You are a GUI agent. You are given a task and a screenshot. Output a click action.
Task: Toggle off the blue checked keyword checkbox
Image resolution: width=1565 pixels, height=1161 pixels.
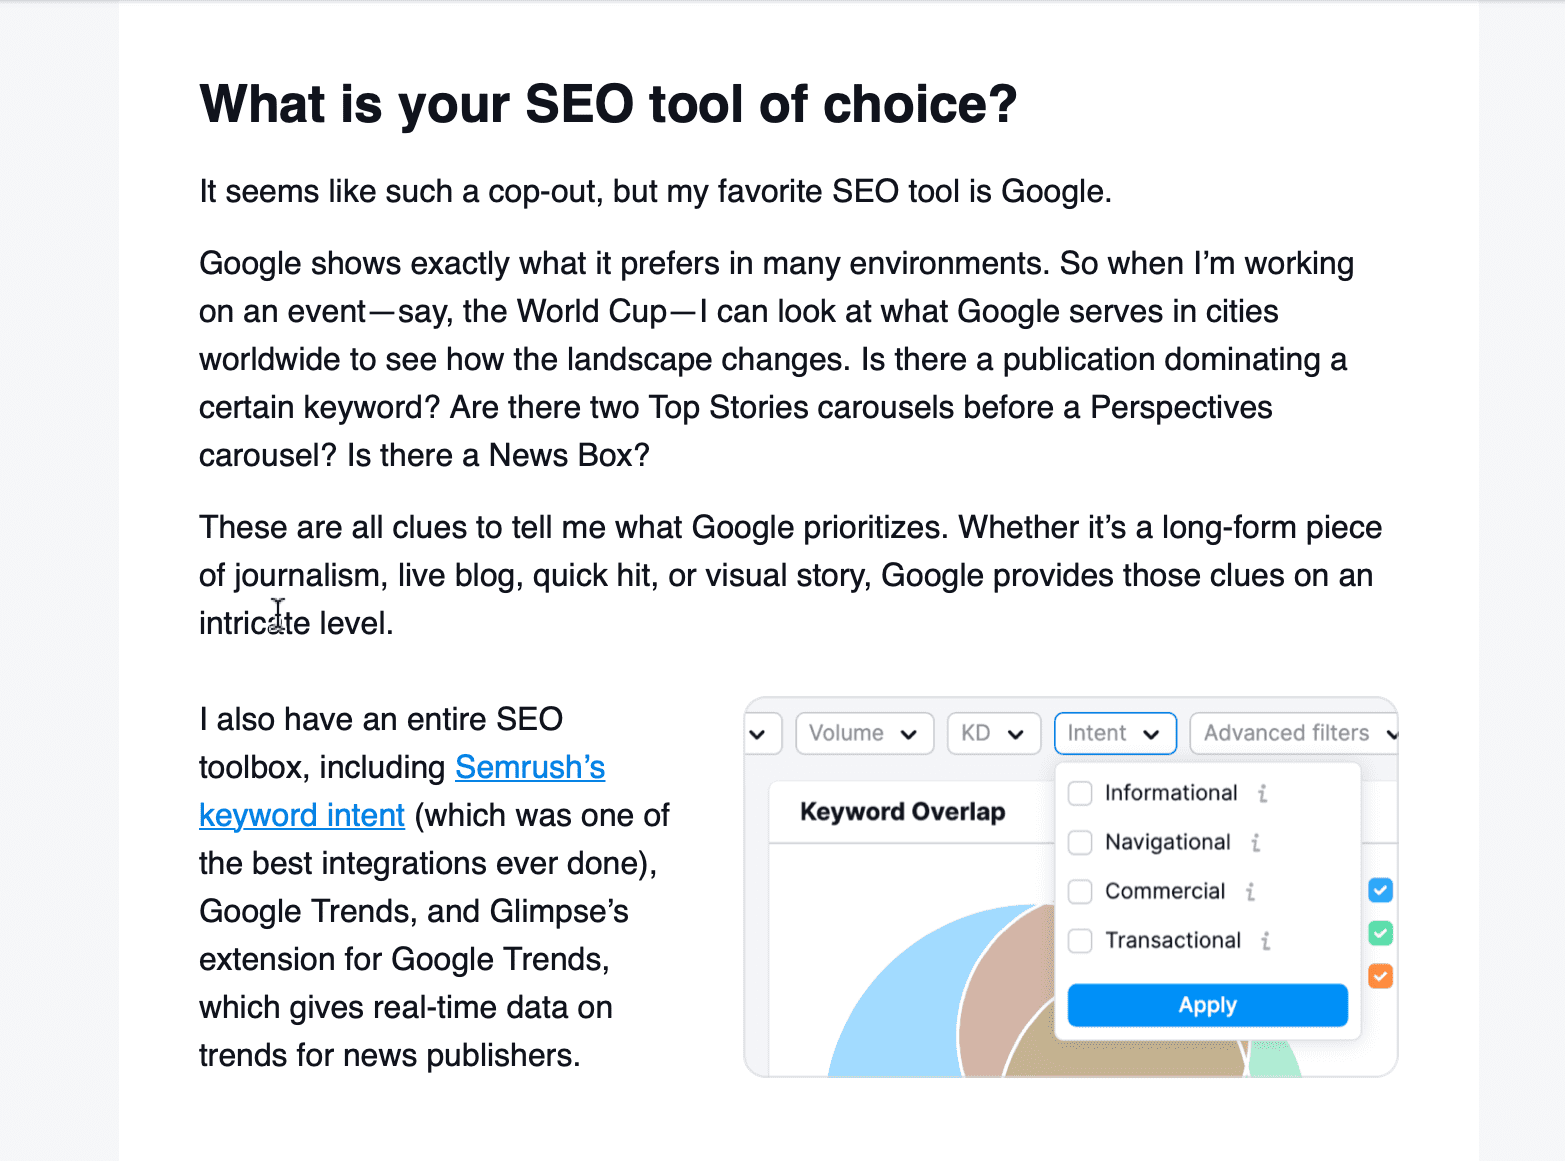1381,889
